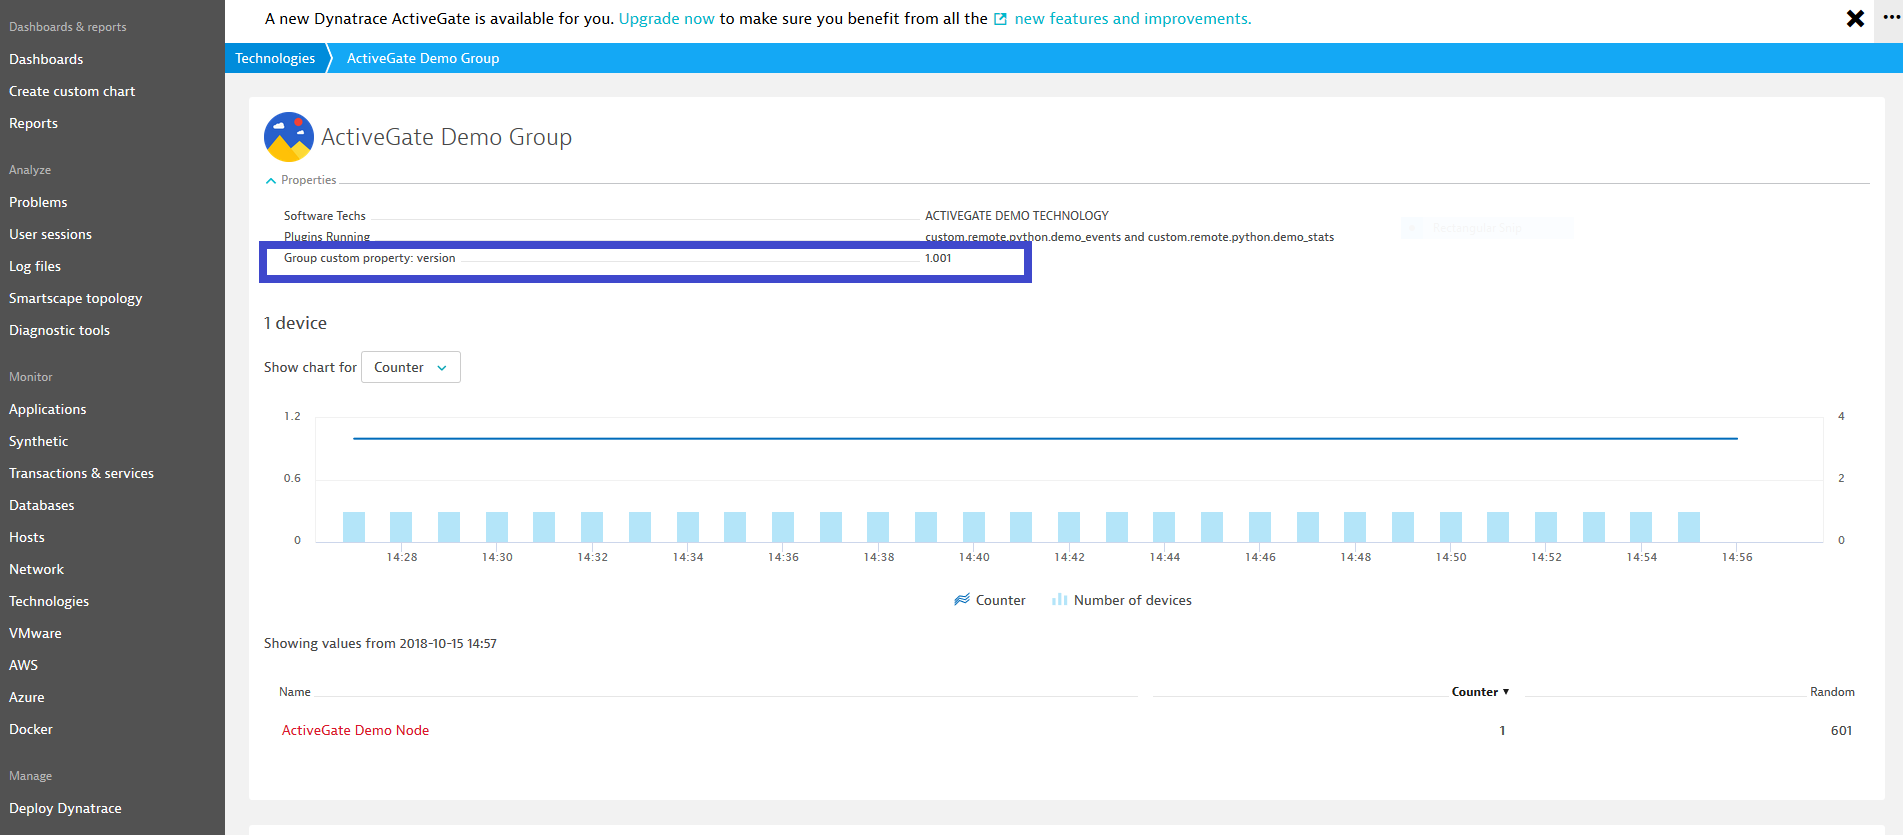The image size is (1903, 835).
Task: Open Hosts page
Action: 27,537
